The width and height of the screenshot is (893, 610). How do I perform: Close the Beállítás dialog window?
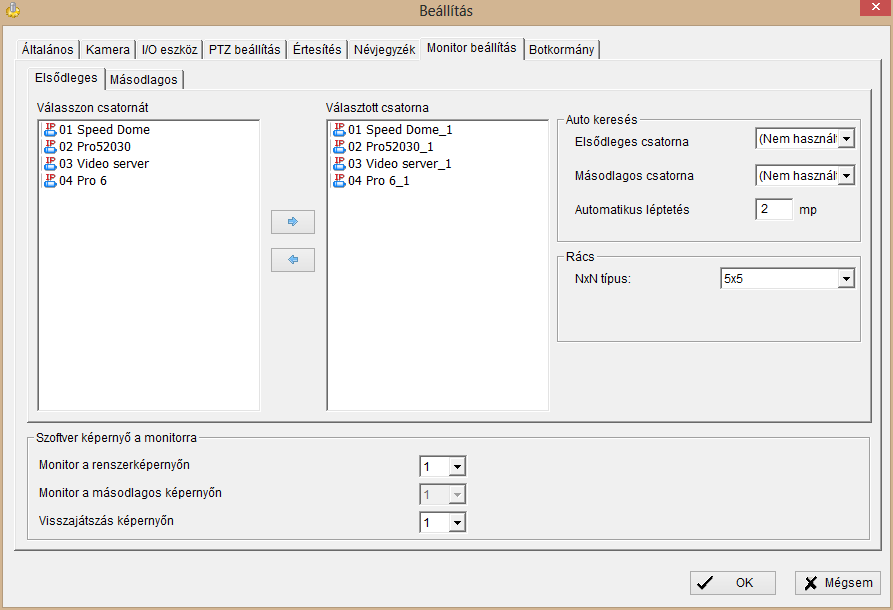tap(876, 7)
